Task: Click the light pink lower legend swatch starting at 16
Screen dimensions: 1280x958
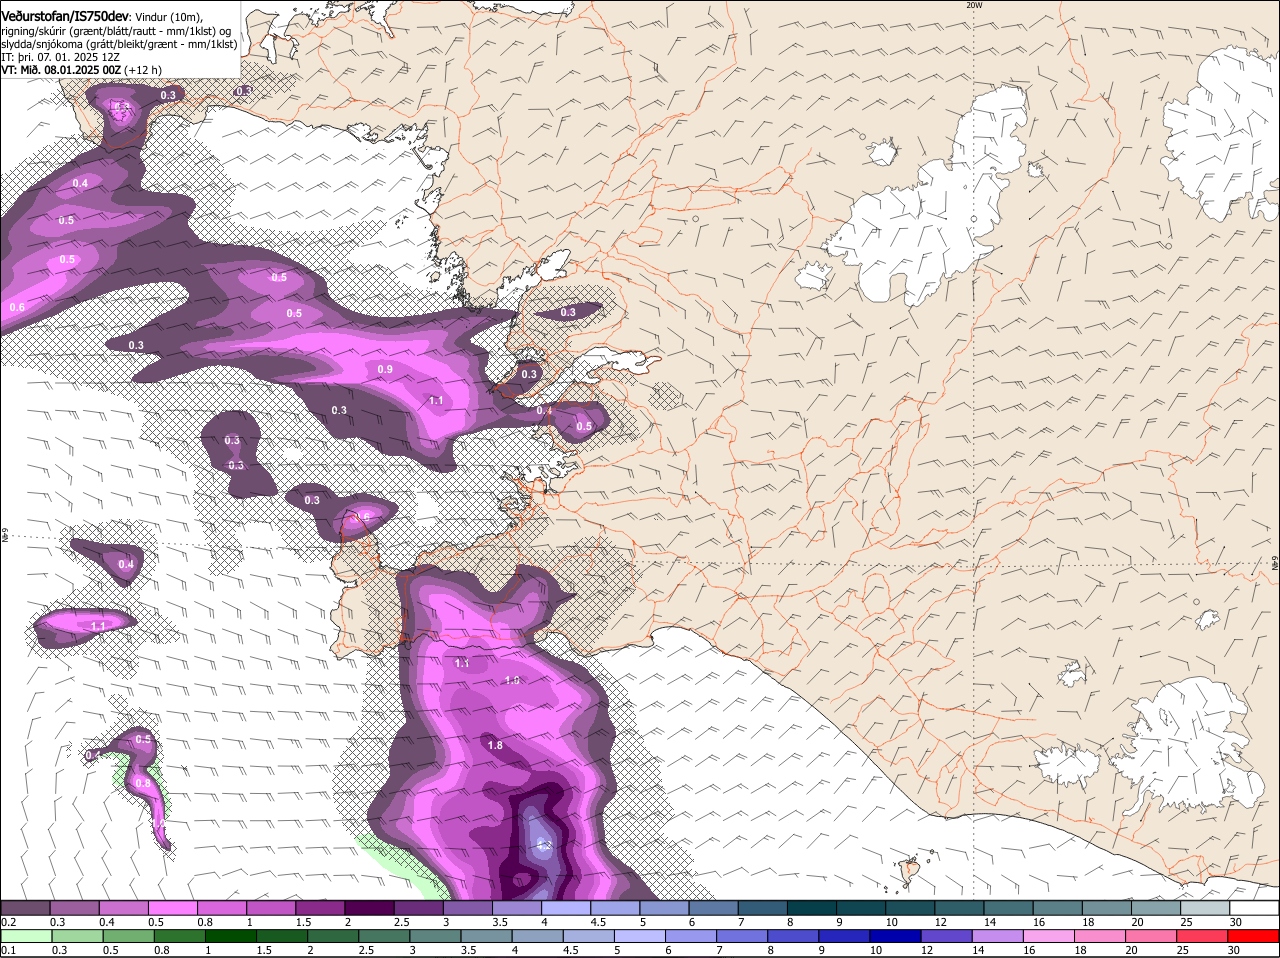Action: 1049,936
